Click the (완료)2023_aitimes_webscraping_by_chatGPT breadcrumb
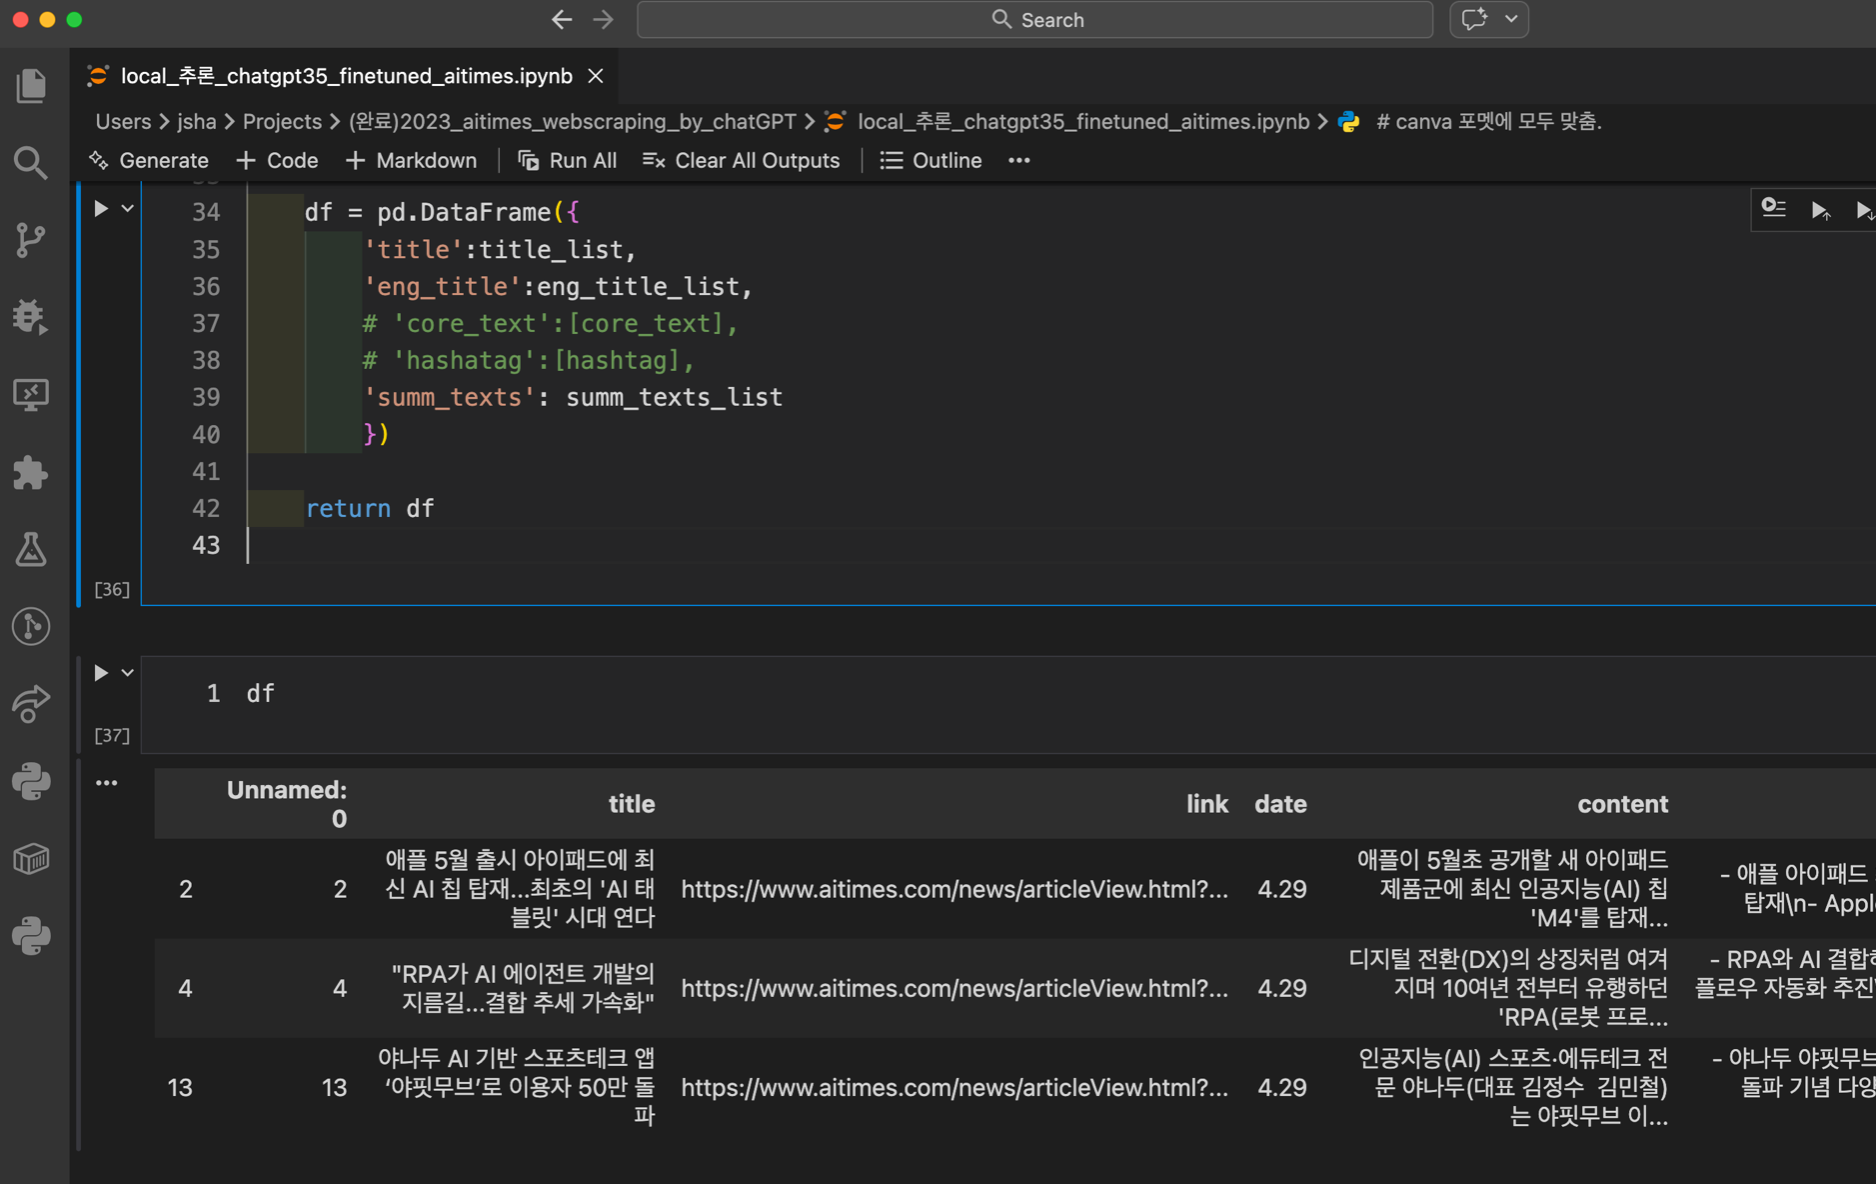 pos(572,121)
